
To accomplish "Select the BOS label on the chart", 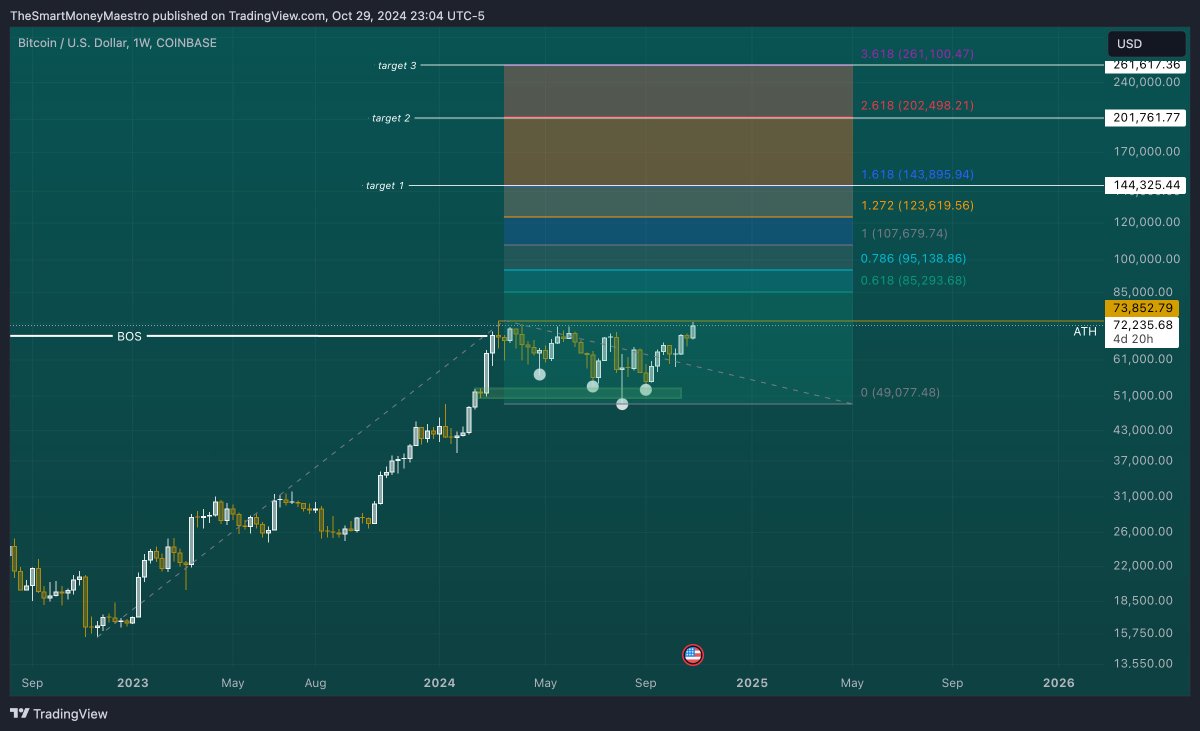I will coord(128,338).
